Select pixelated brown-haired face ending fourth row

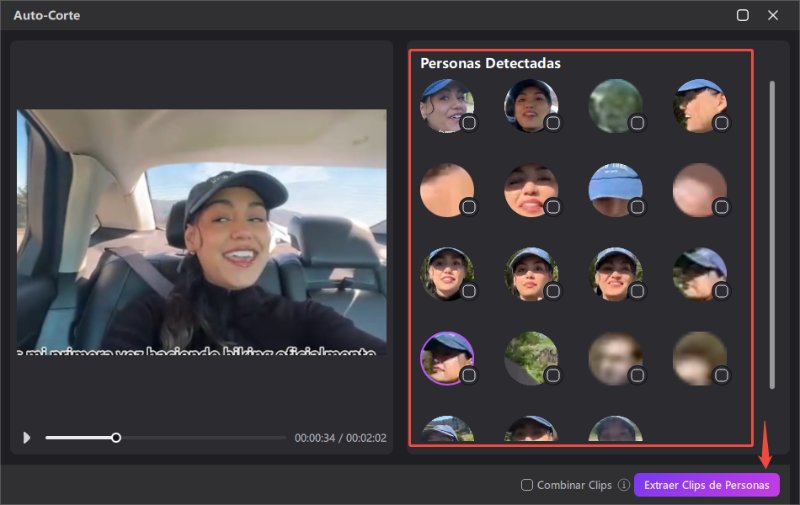pyautogui.click(x=699, y=358)
